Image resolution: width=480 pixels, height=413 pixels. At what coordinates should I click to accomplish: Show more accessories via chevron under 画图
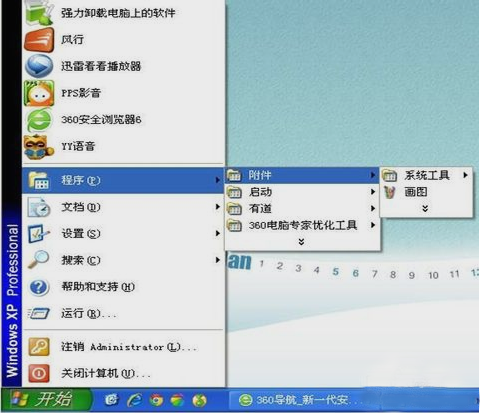pyautogui.click(x=425, y=209)
